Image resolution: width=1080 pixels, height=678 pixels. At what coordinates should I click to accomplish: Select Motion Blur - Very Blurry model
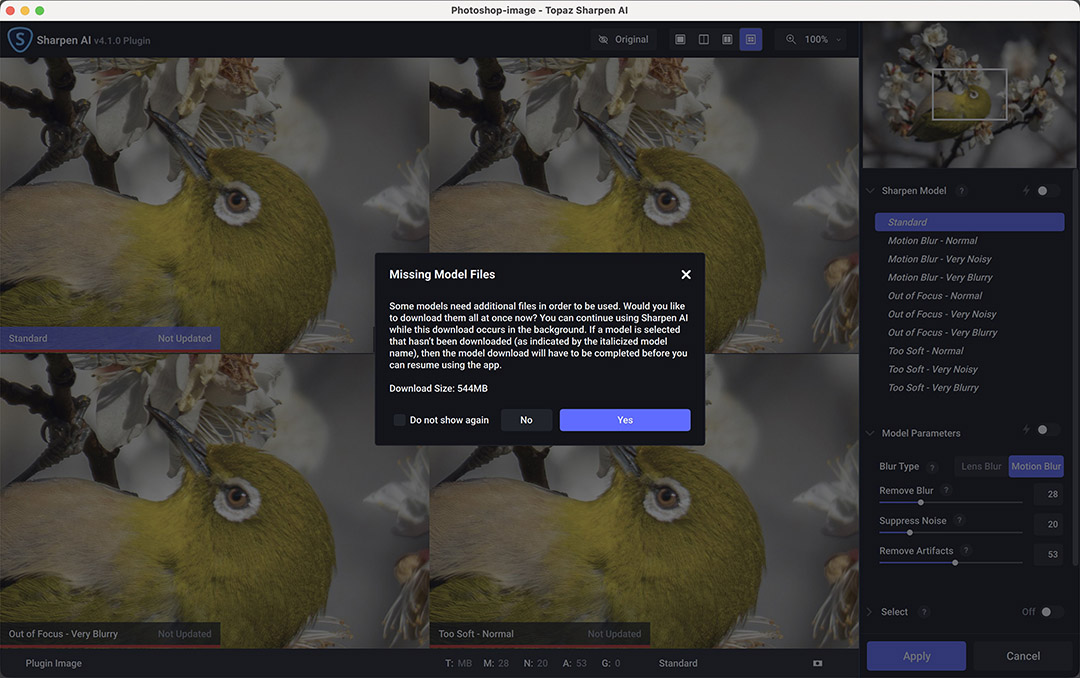point(969,277)
